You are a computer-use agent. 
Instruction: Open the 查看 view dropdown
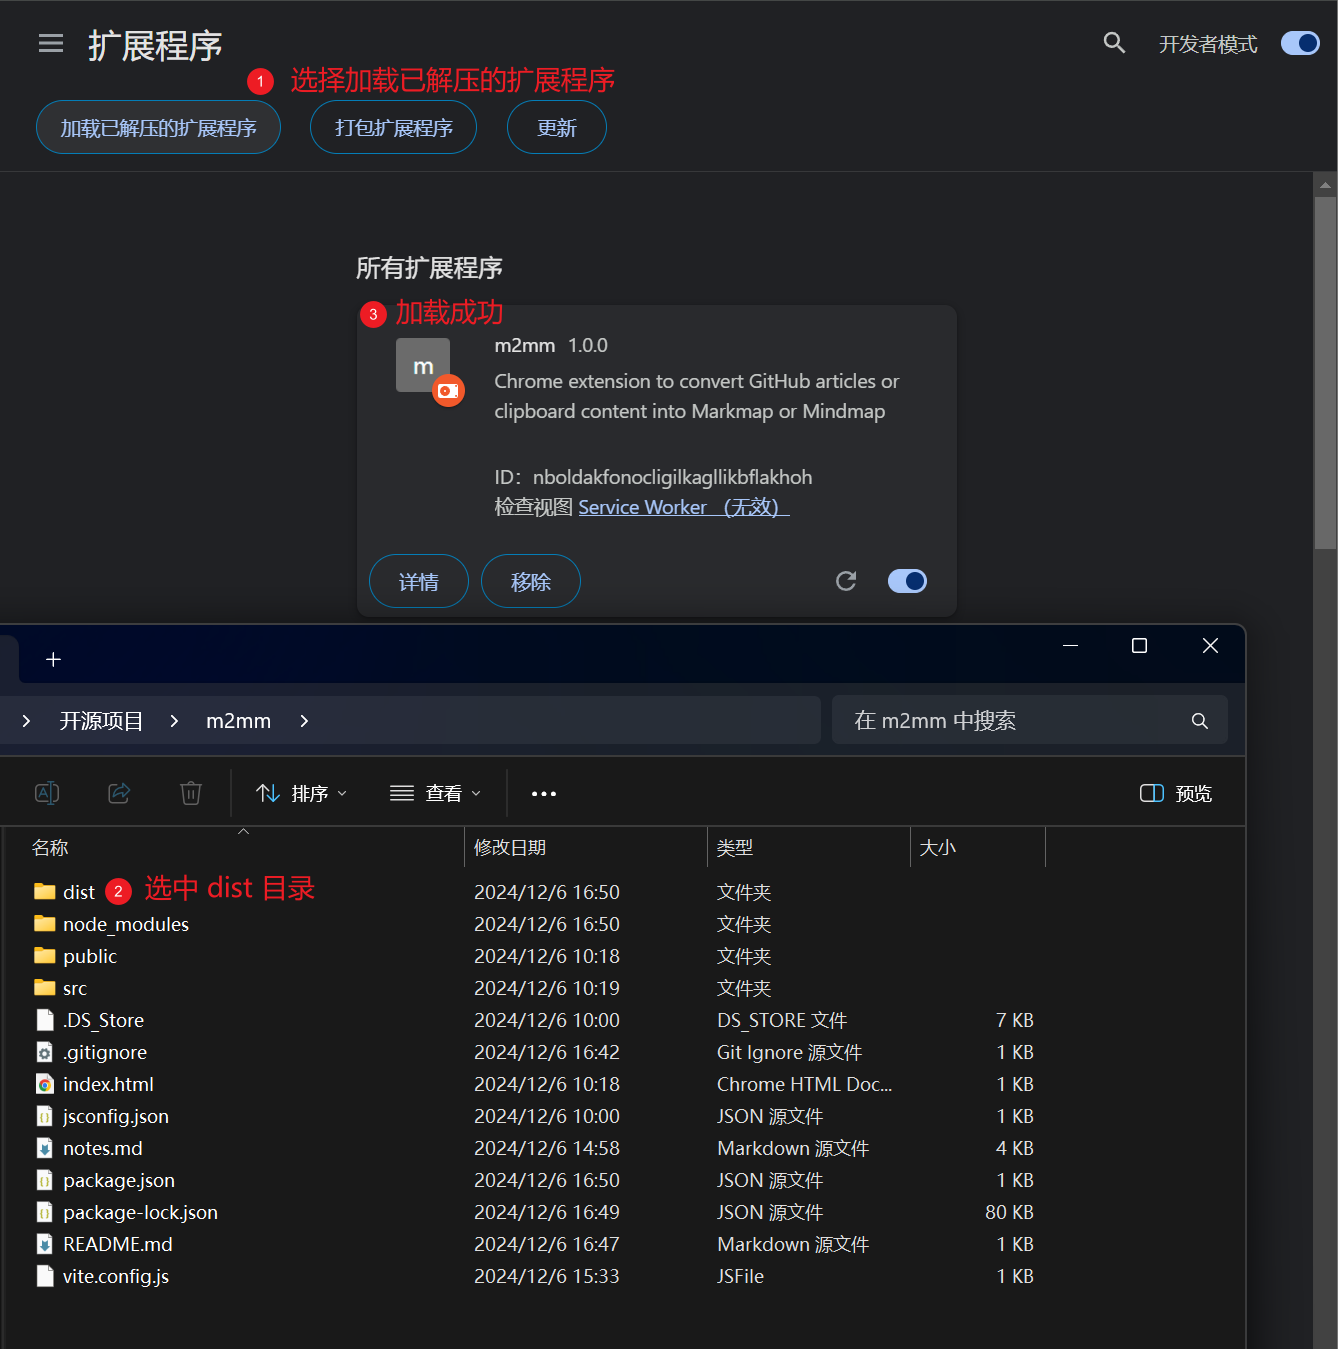pos(435,793)
